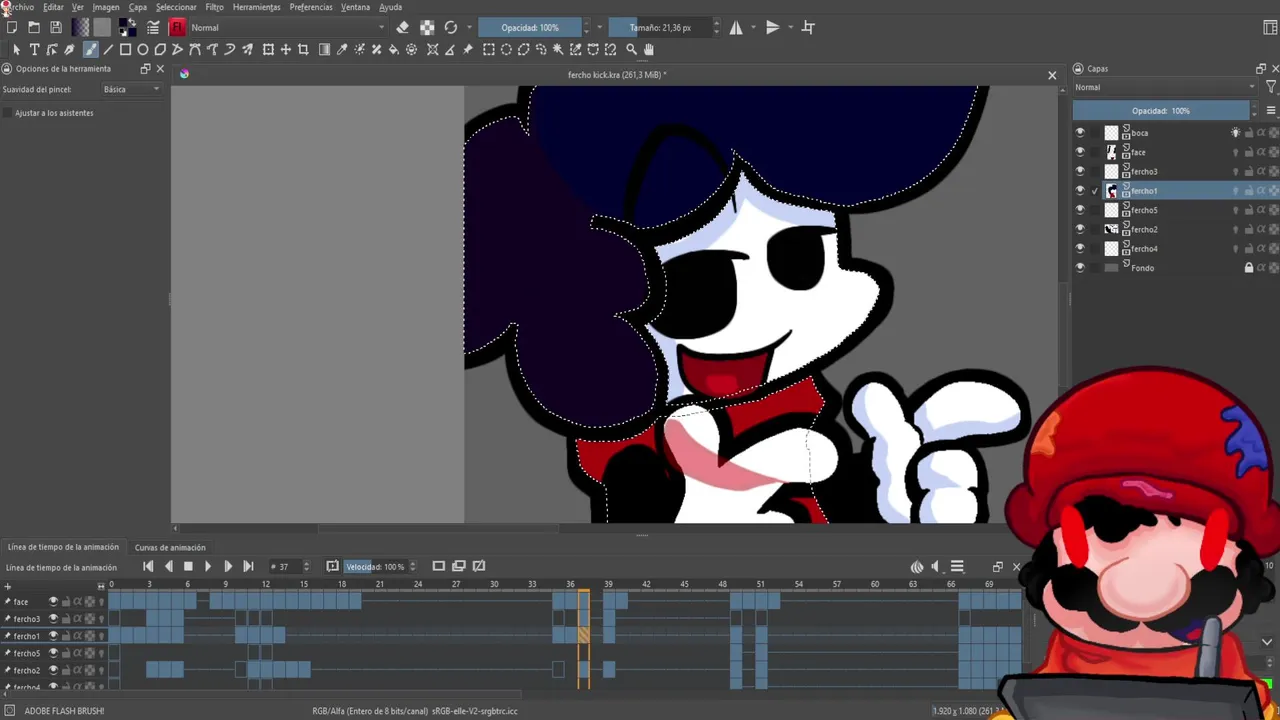Toggle visibility of fercho2 timeline row
Screen dimensions: 1280x720
coord(53,670)
